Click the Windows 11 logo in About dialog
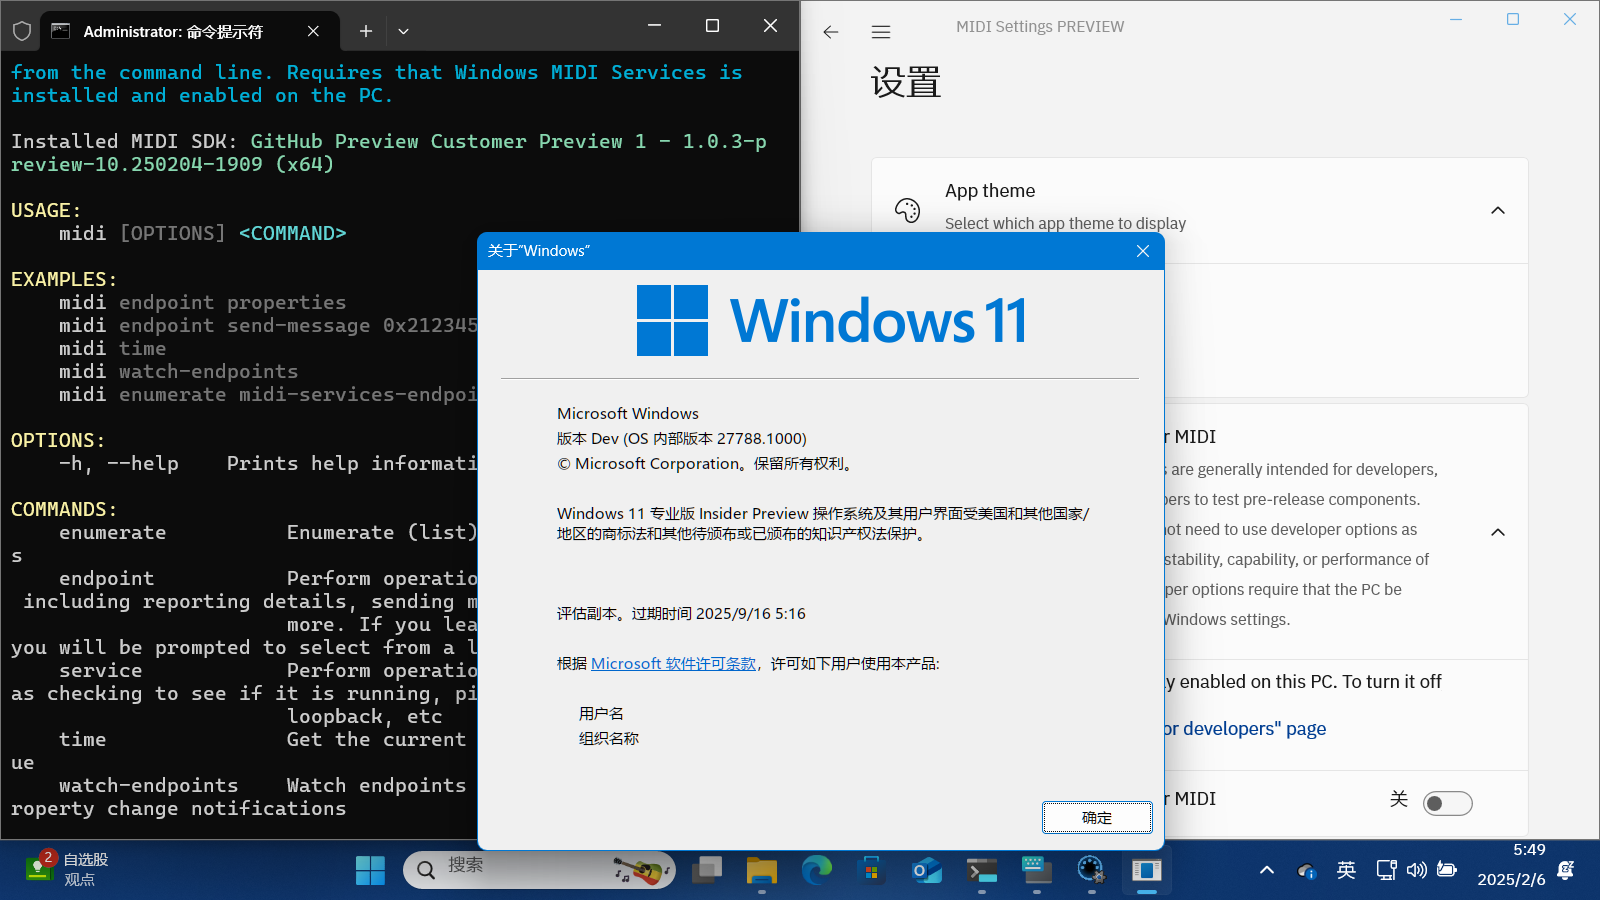The width and height of the screenshot is (1600, 900). coord(832,320)
